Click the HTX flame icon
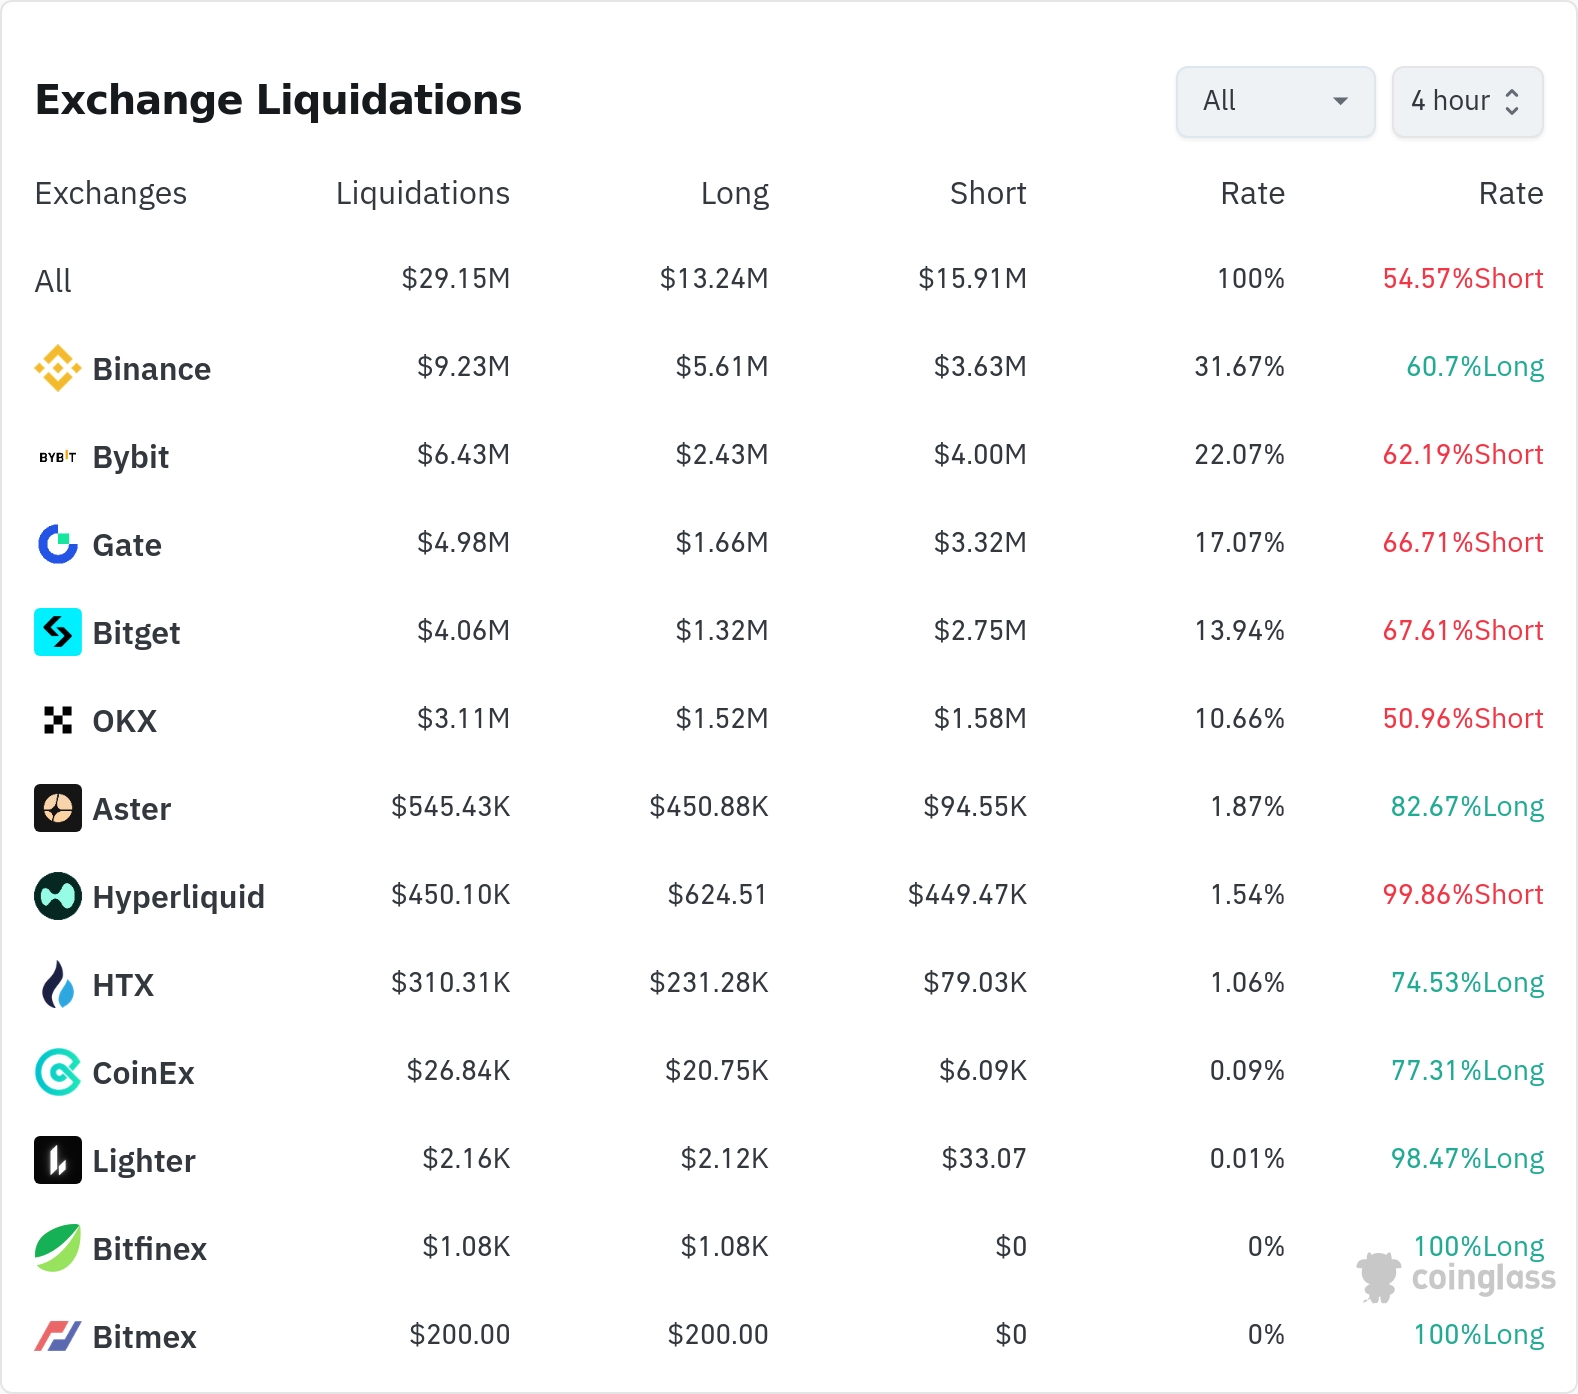The width and height of the screenshot is (1578, 1394). [58, 984]
